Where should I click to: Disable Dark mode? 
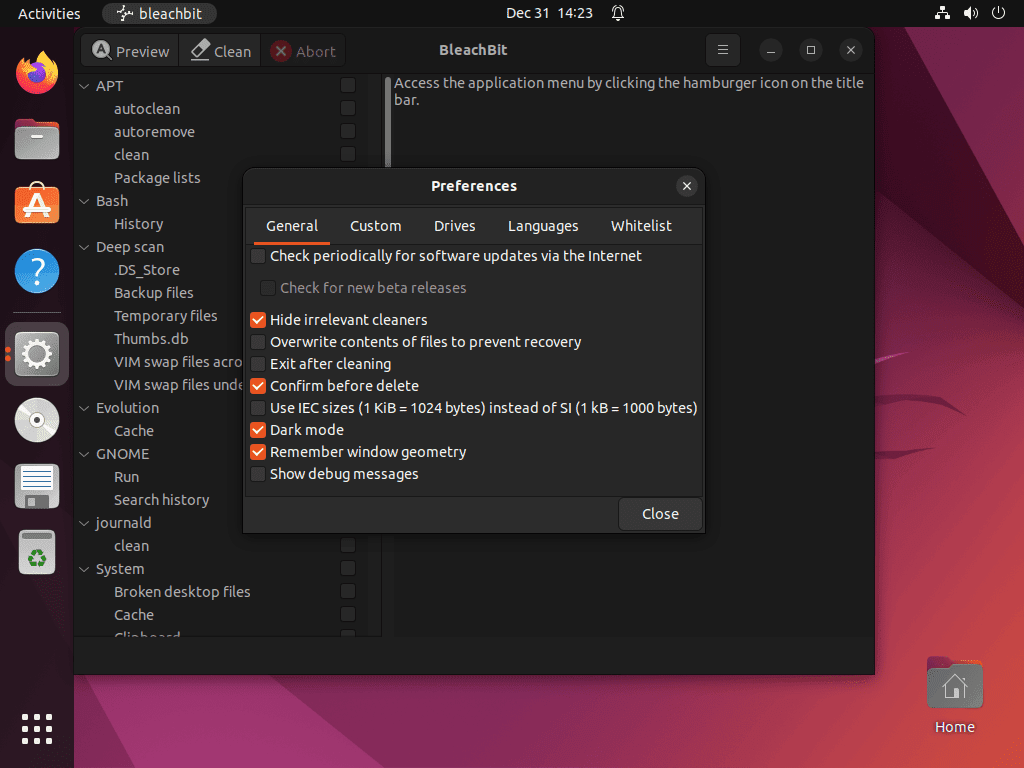258,430
